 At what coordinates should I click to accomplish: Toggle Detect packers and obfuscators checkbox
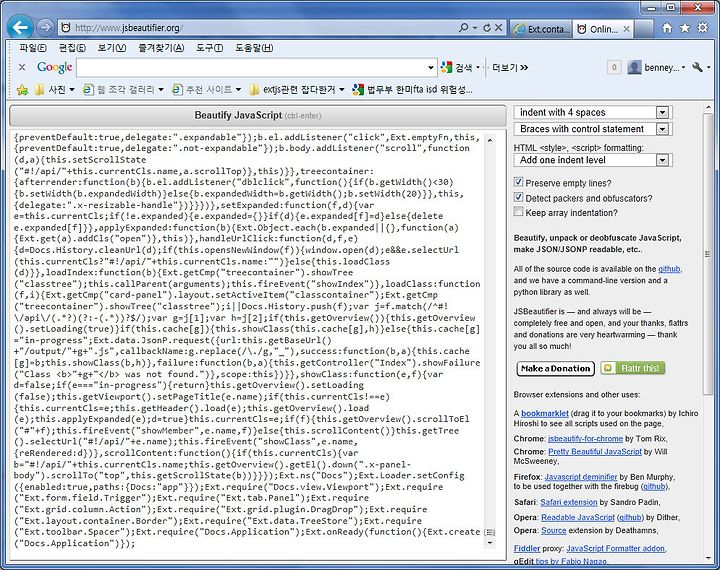click(518, 198)
